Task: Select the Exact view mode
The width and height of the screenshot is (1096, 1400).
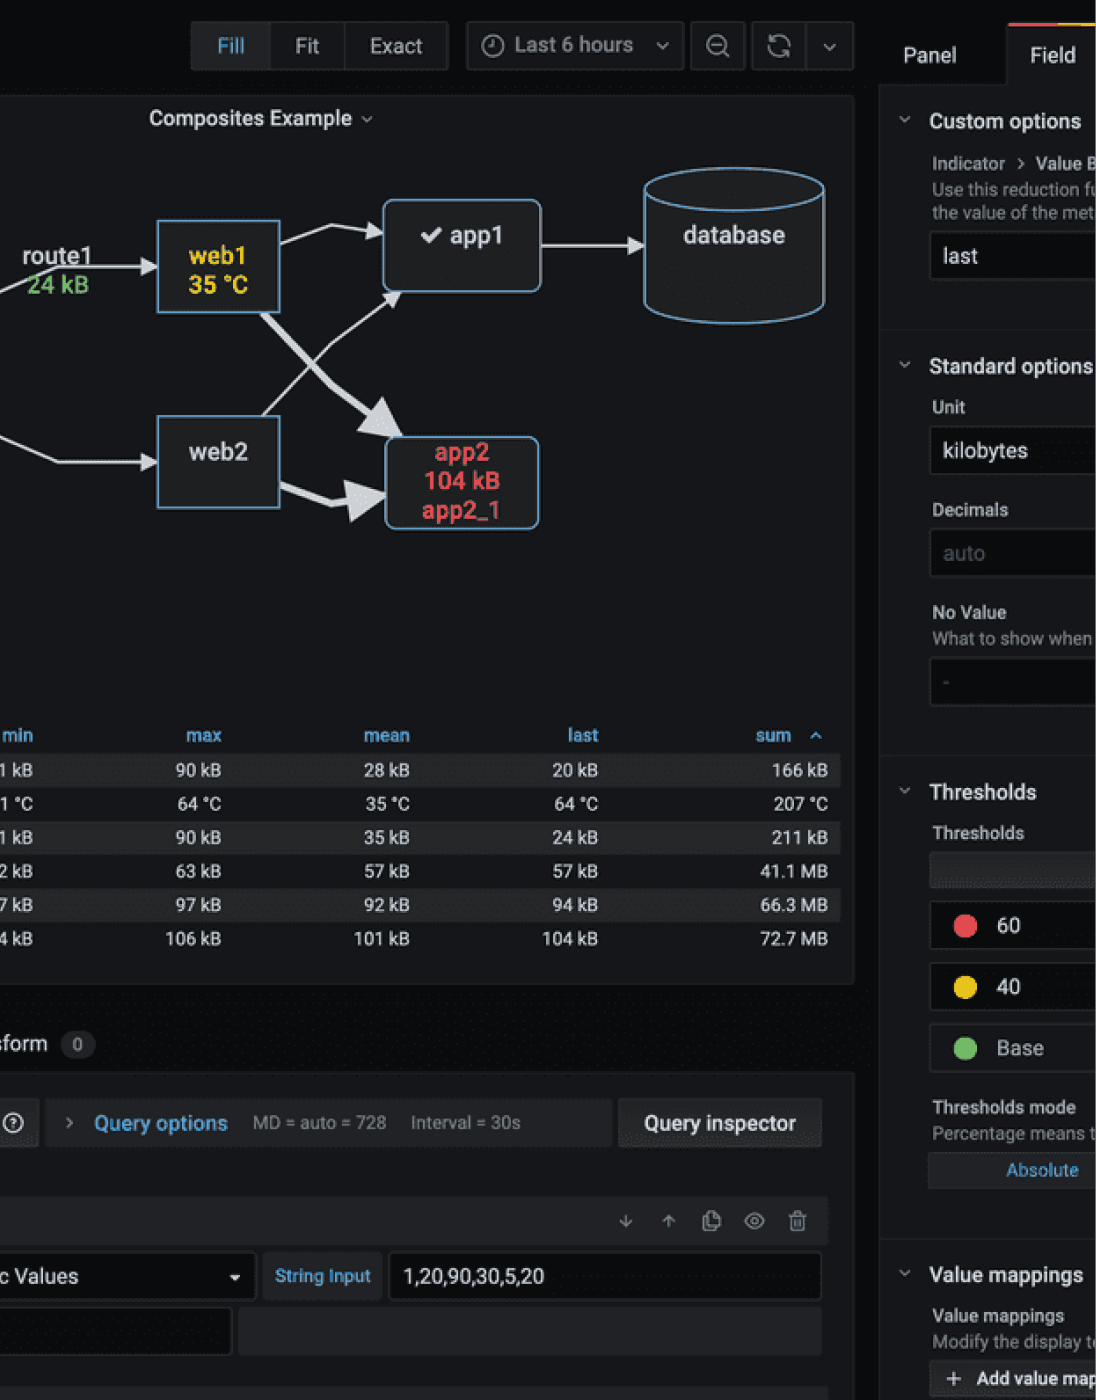Action: click(395, 46)
